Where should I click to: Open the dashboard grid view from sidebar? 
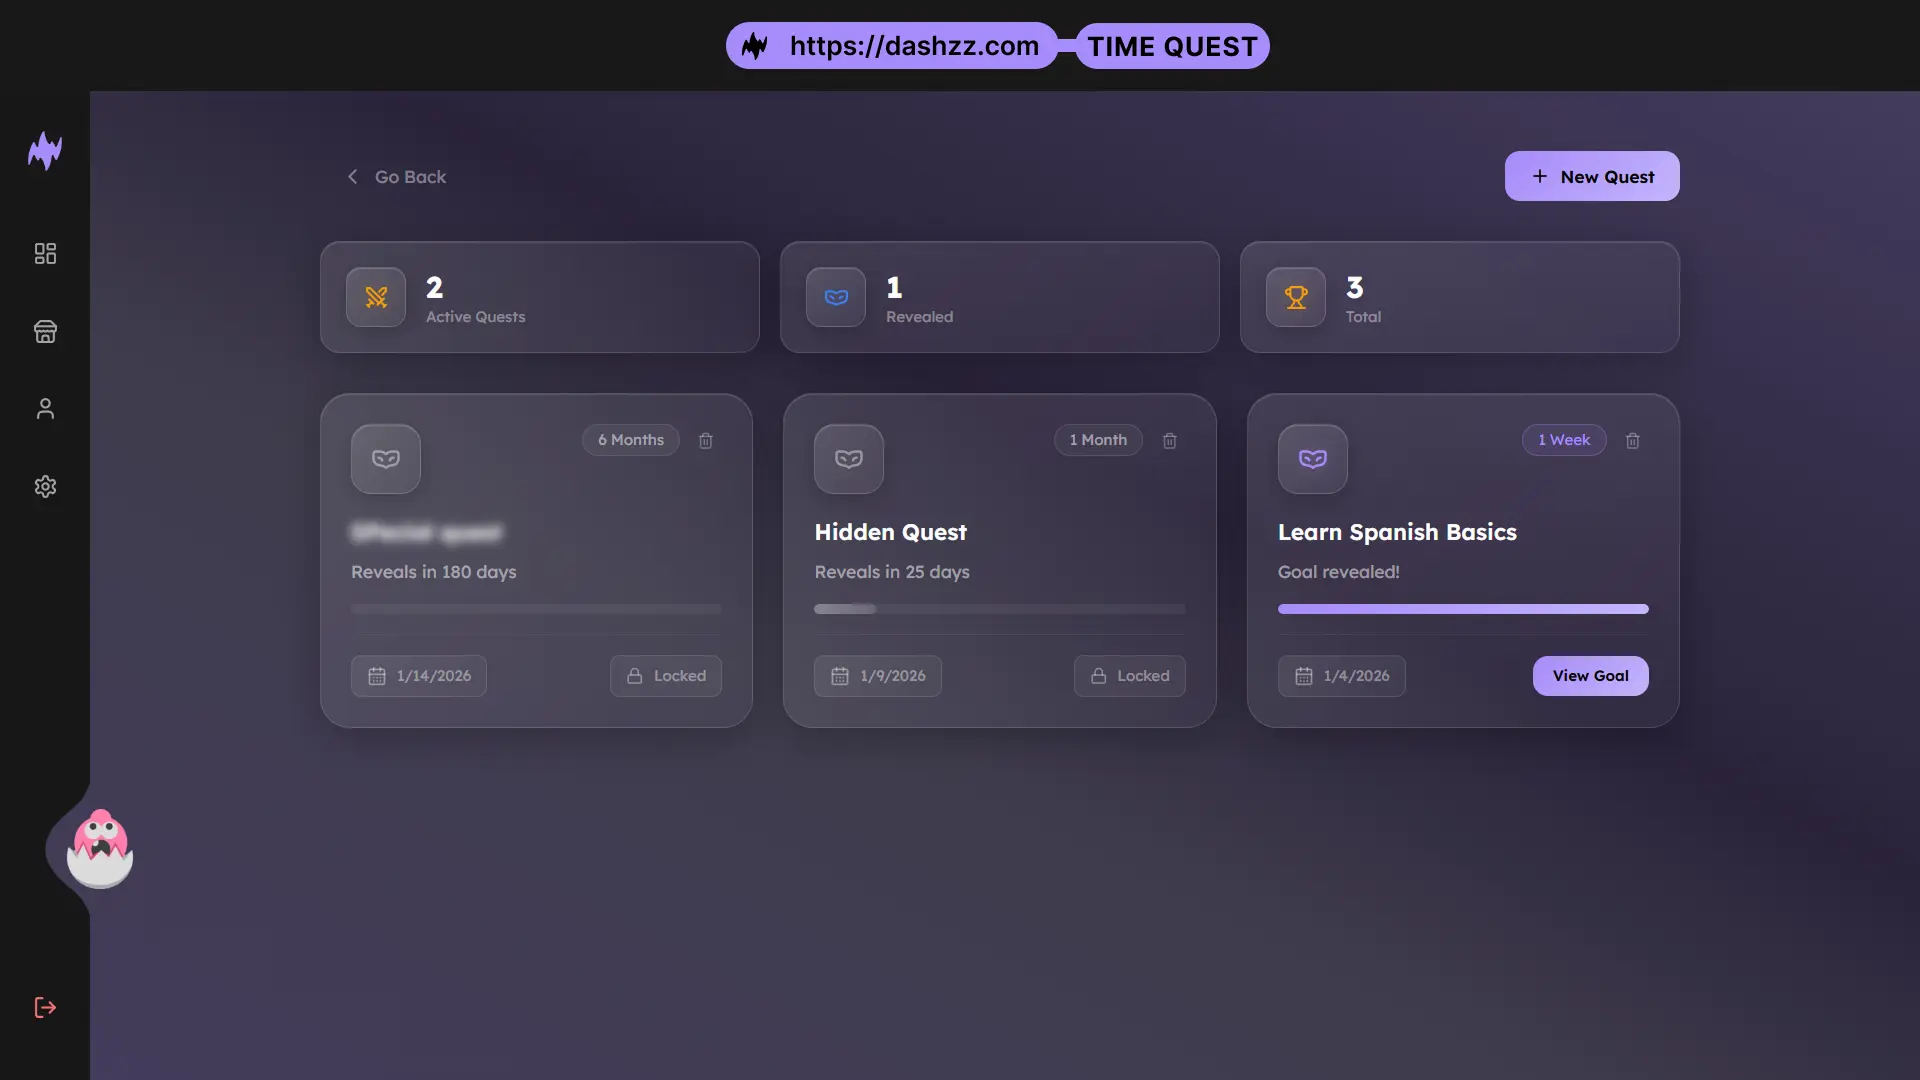pos(45,253)
